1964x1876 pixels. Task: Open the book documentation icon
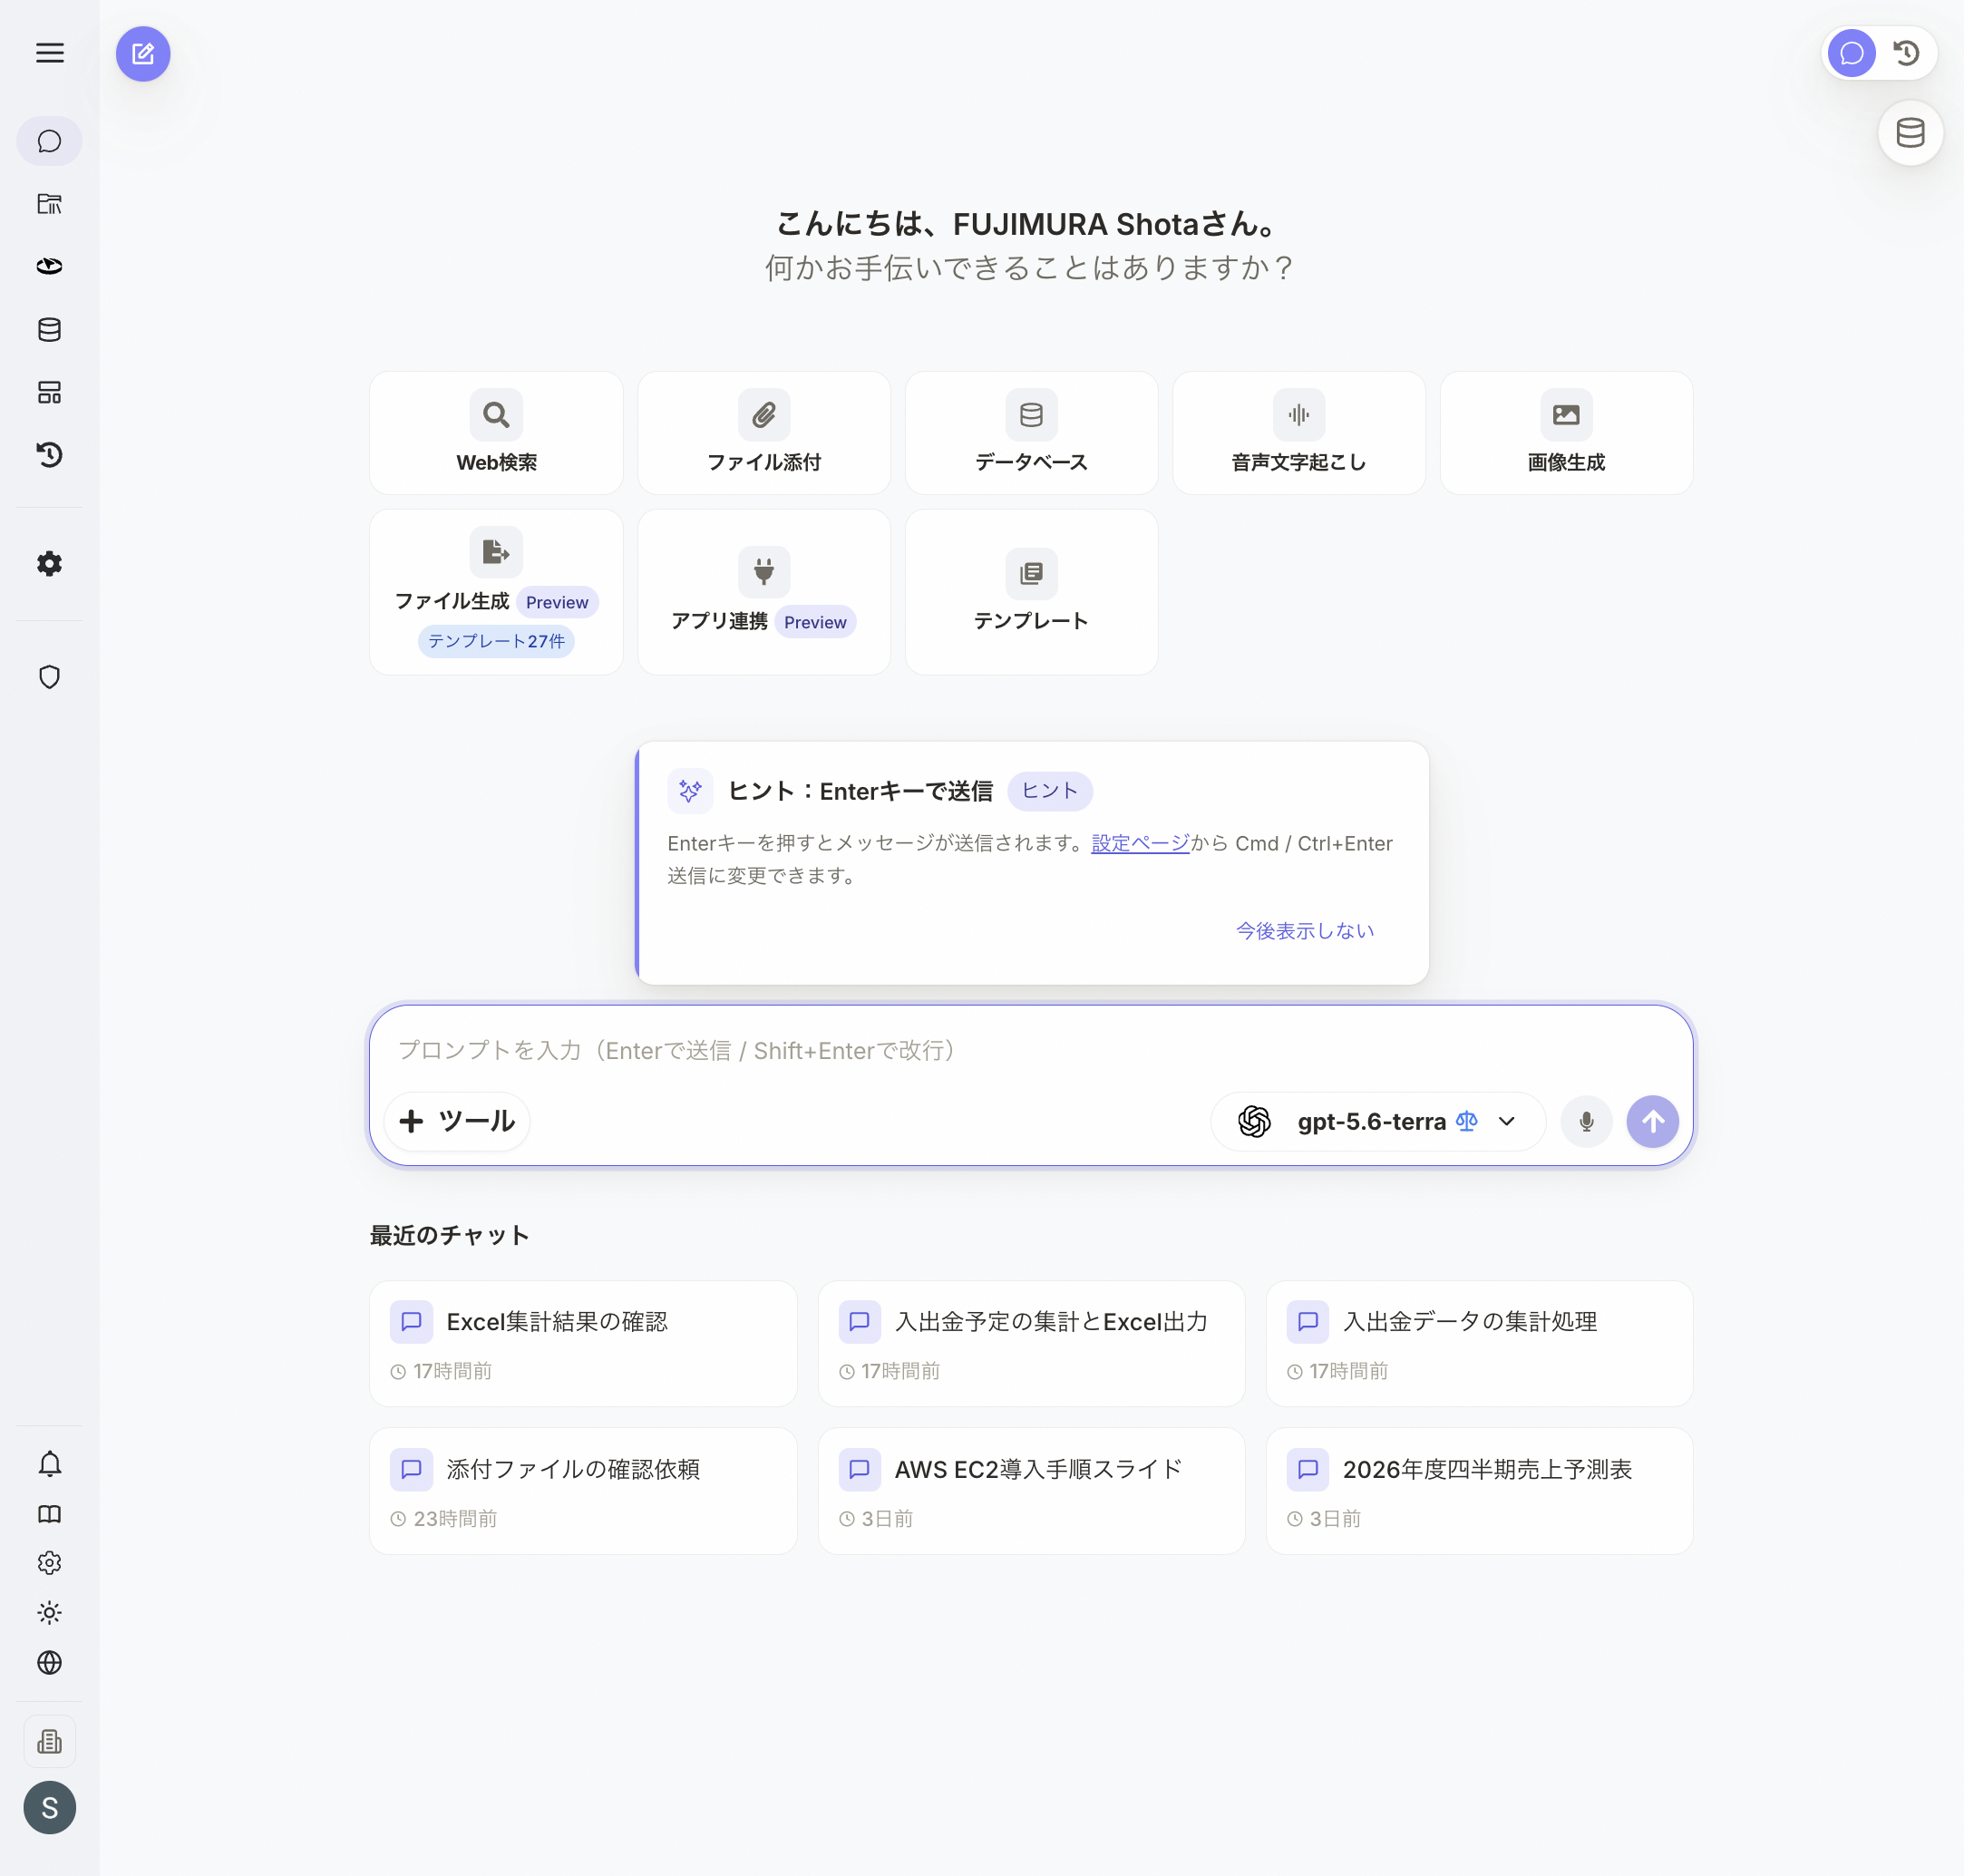point(49,1514)
